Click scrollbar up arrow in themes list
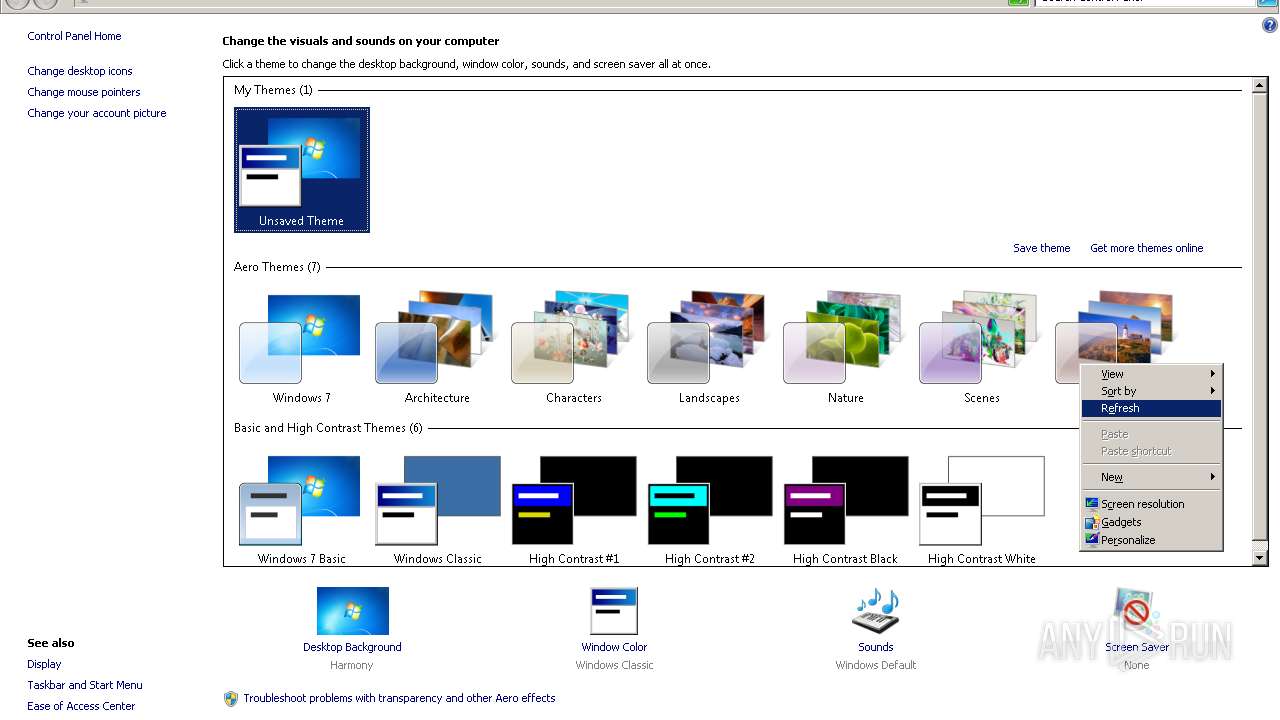 pos(1260,85)
